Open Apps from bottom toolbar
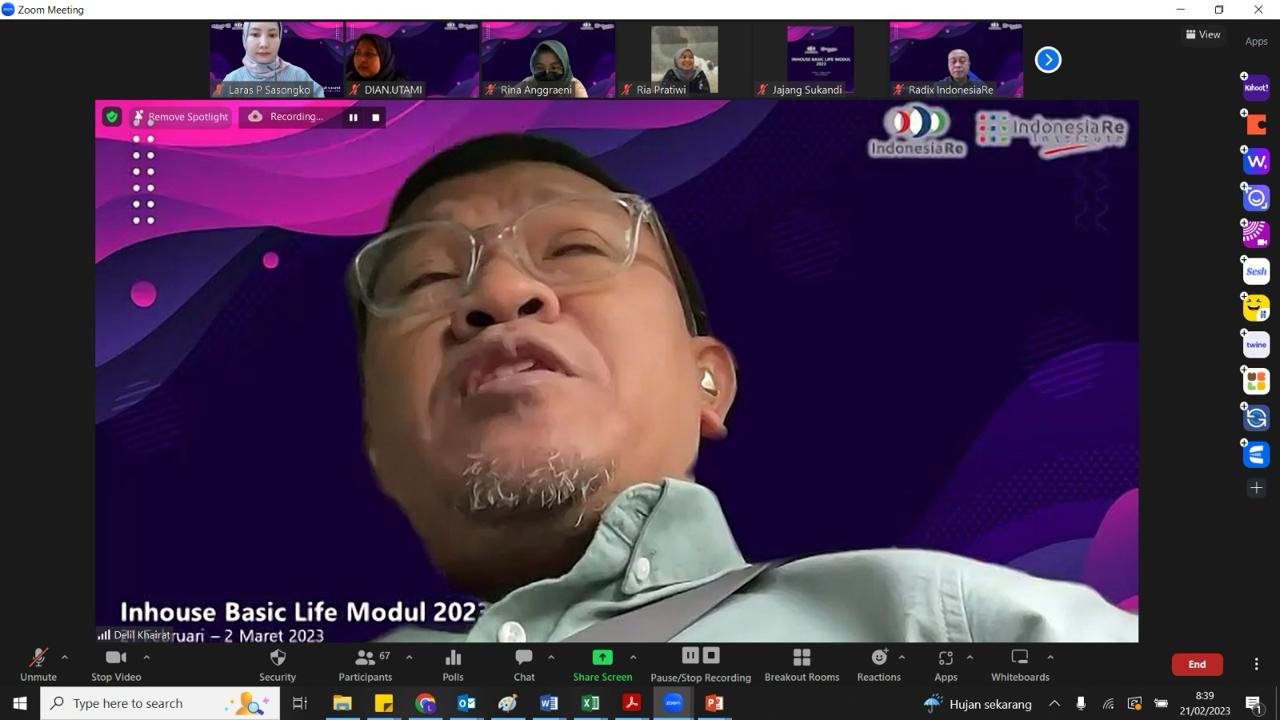 (x=946, y=665)
